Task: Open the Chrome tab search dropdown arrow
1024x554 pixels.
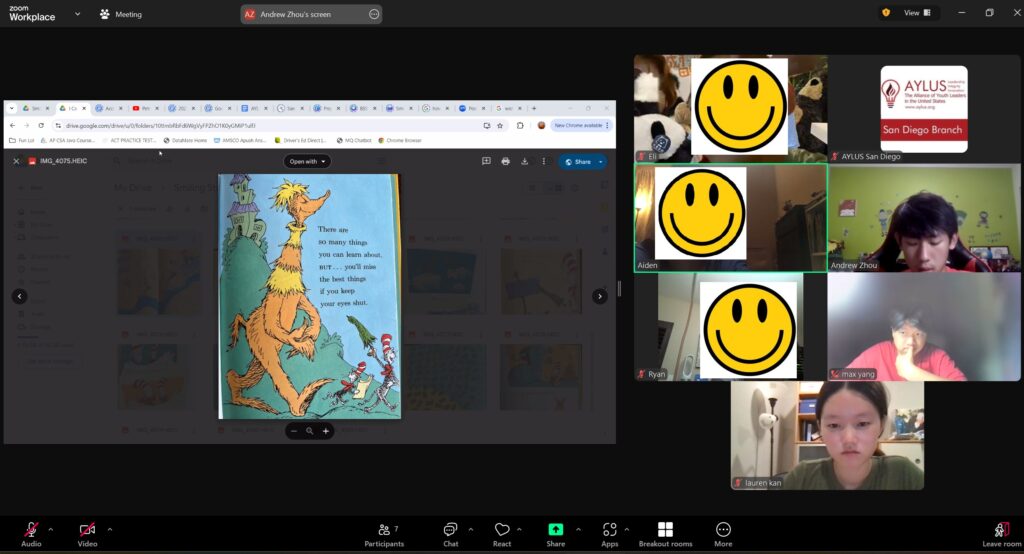Action: coord(12,108)
